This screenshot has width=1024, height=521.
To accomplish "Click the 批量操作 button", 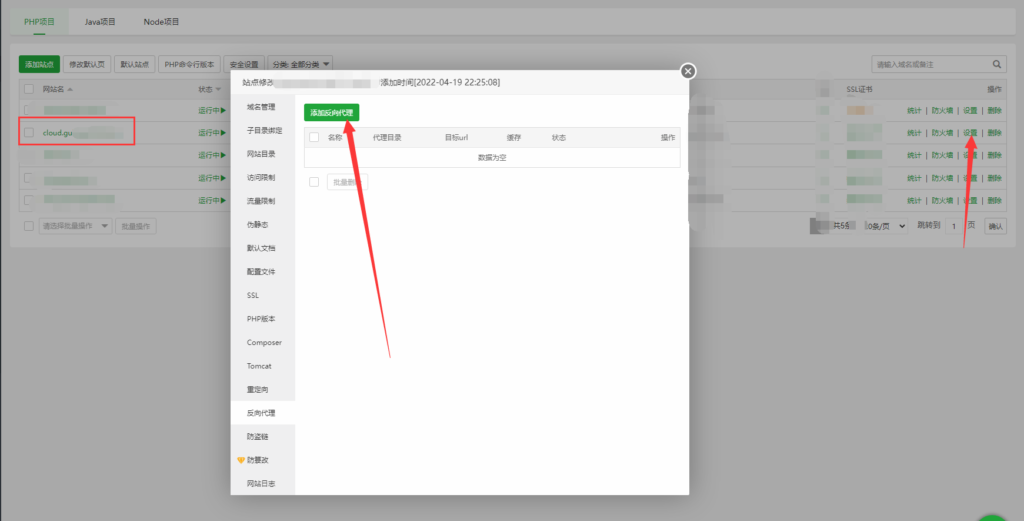I will pyautogui.click(x=136, y=226).
